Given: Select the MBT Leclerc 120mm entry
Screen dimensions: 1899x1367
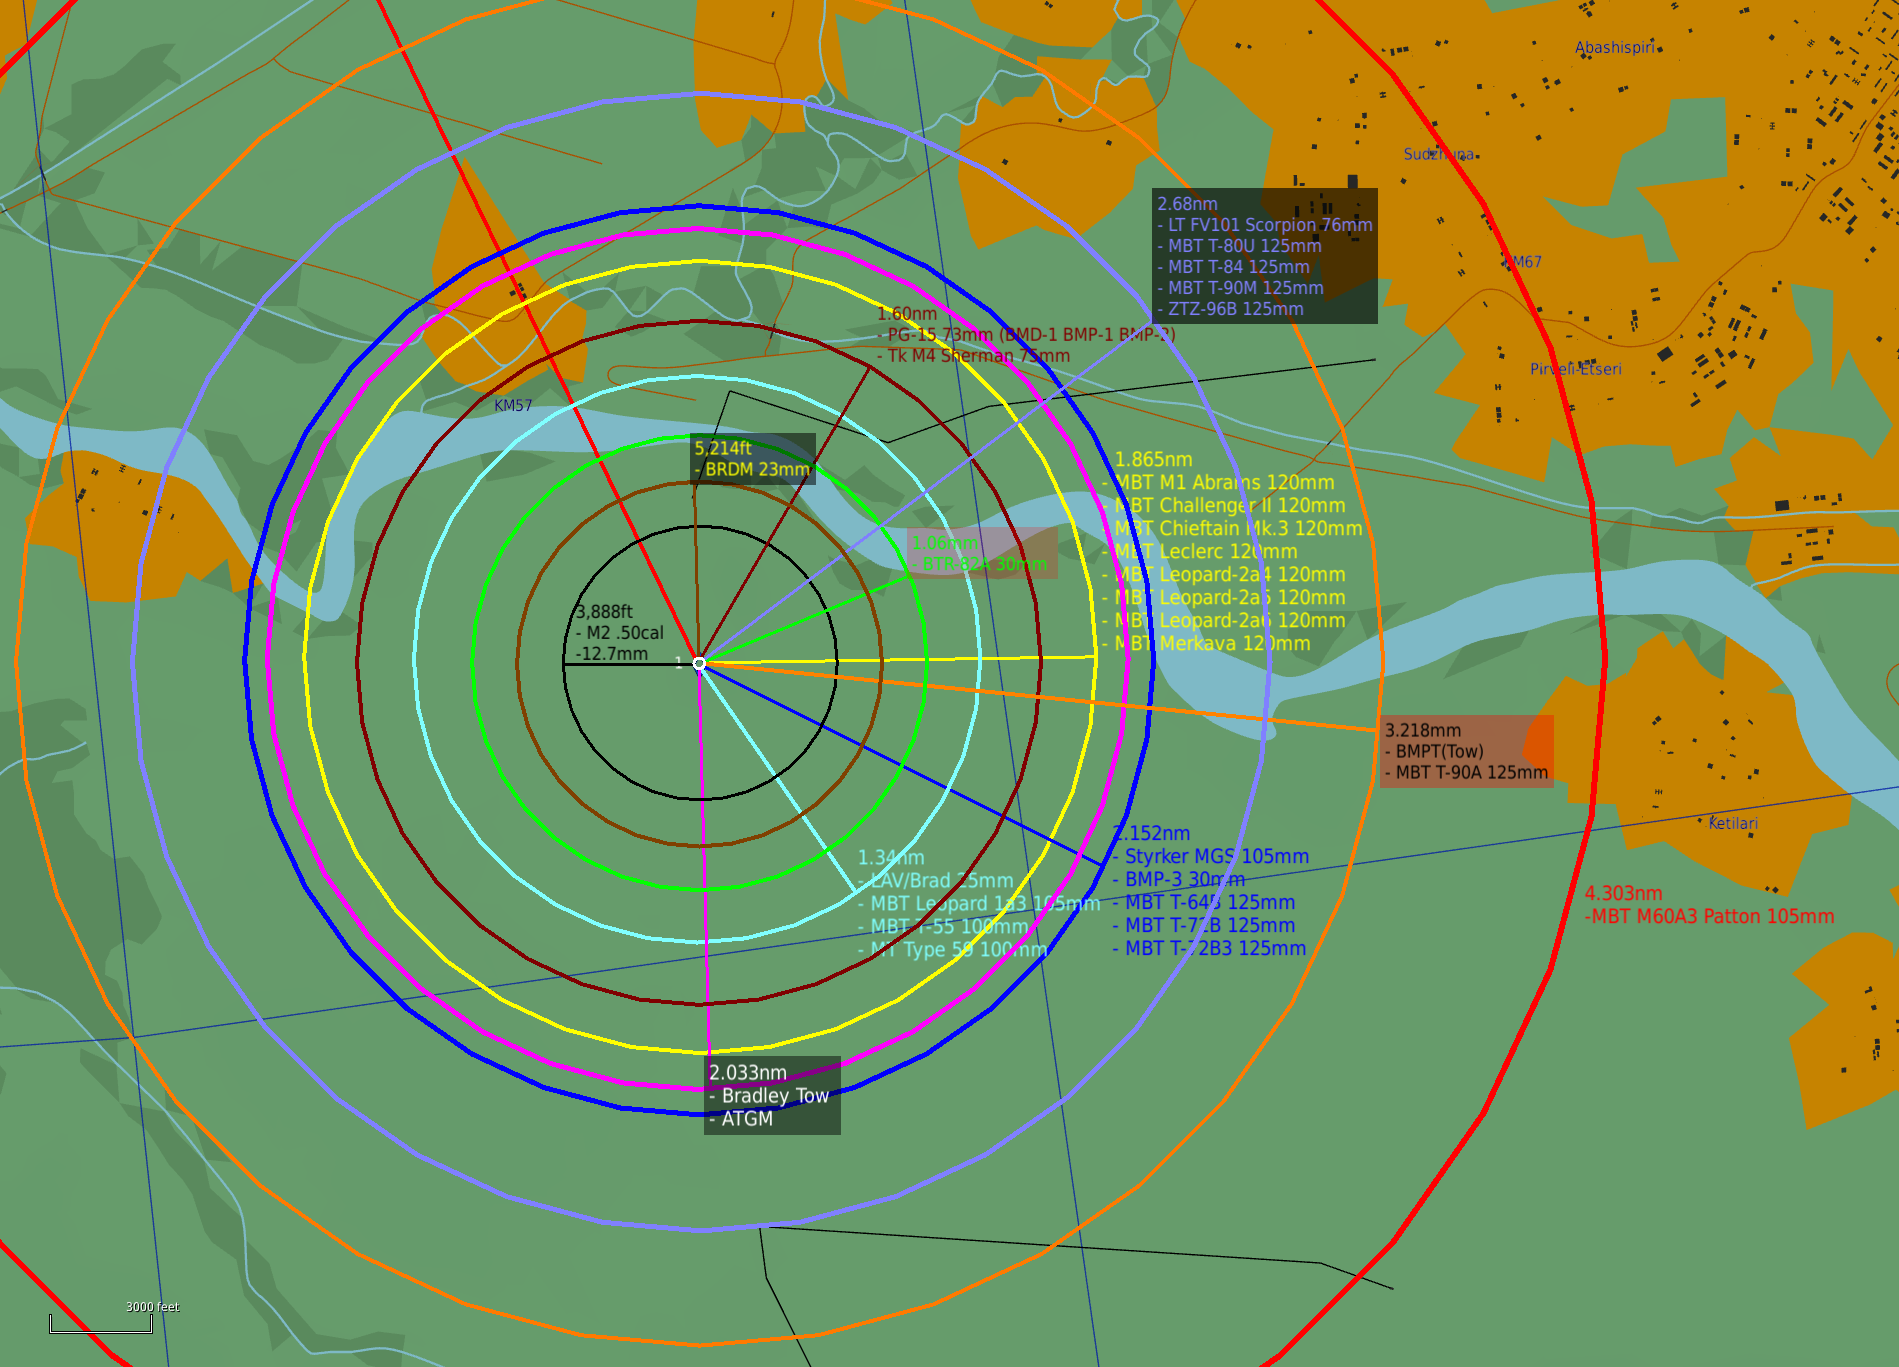Looking at the screenshot, I should 1200,552.
